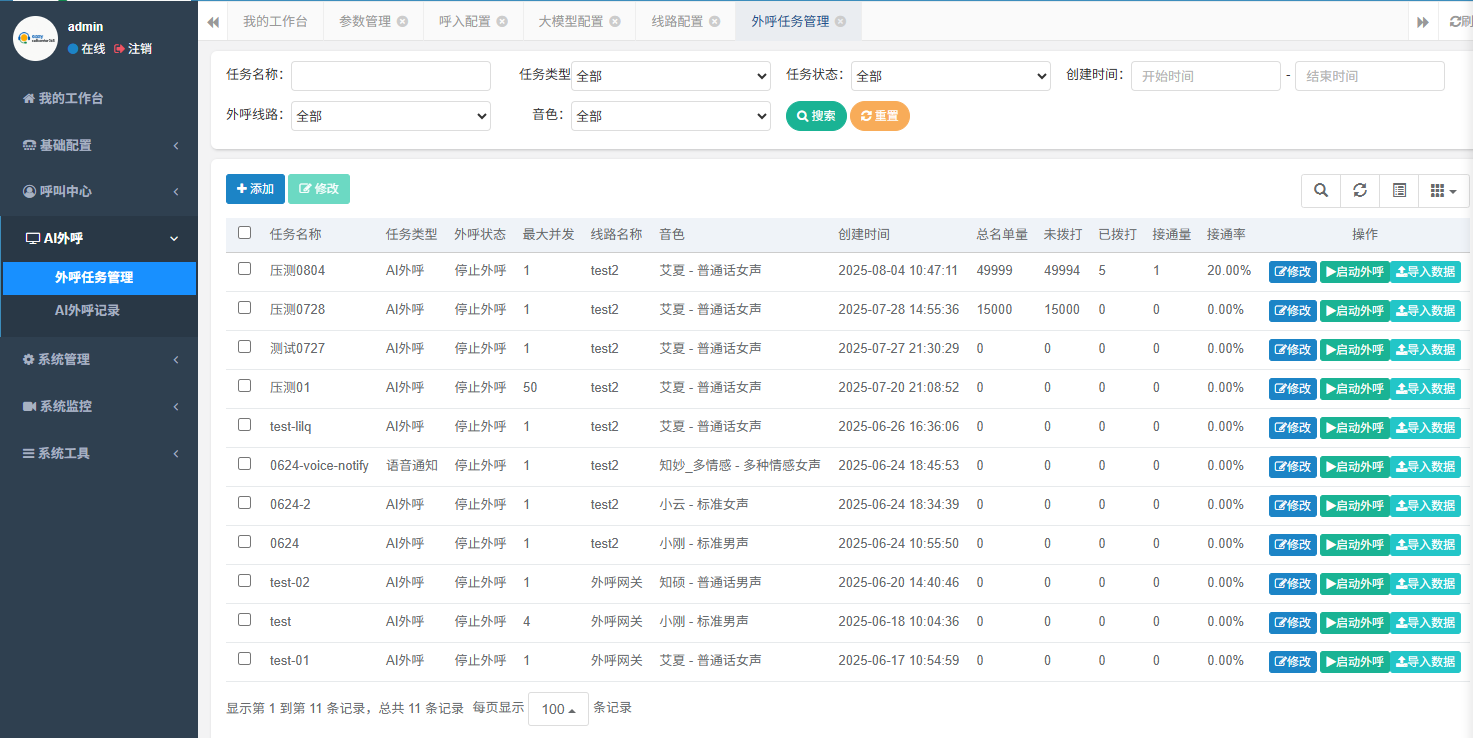
Task: Select the 0624-voice-notify row checkbox
Action: (245, 464)
